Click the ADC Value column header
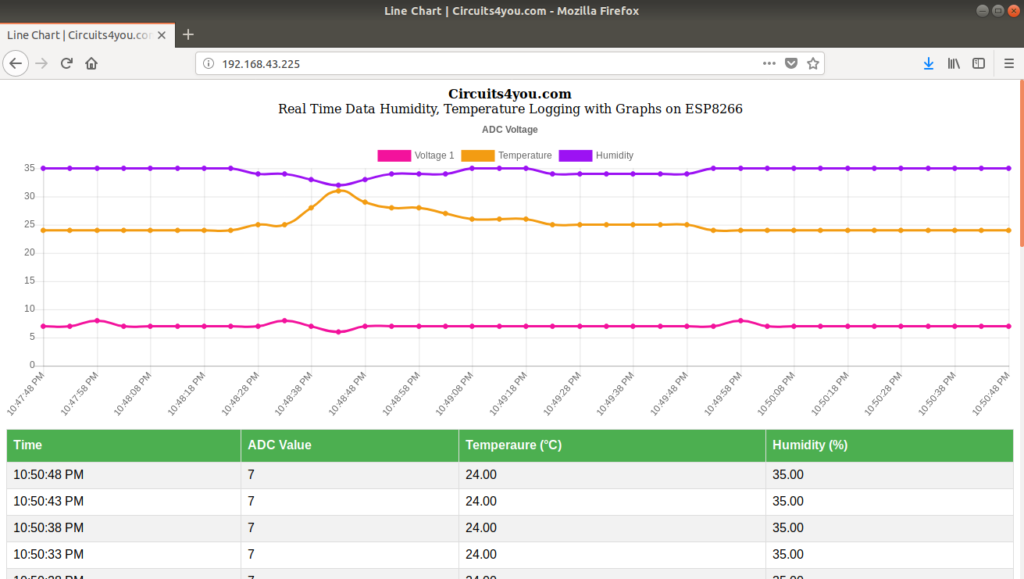 click(x=279, y=445)
